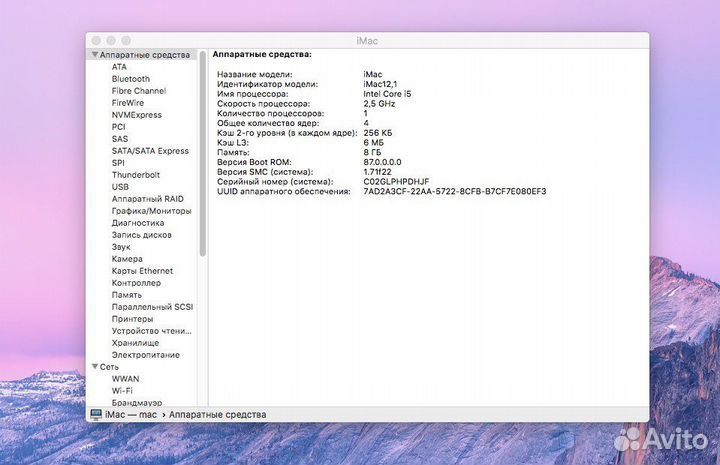Zoom the iMac window
Viewport: 720px width, 465px height.
click(x=126, y=41)
